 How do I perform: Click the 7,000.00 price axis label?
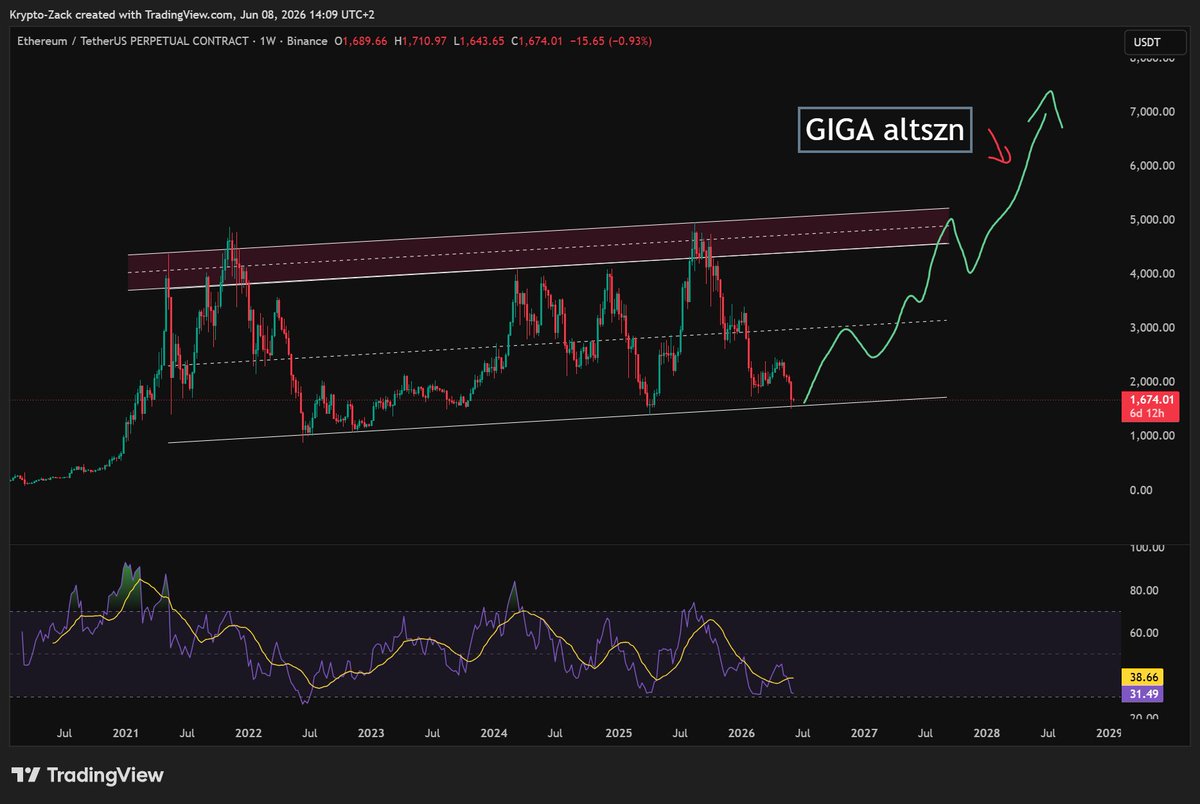(x=1152, y=111)
